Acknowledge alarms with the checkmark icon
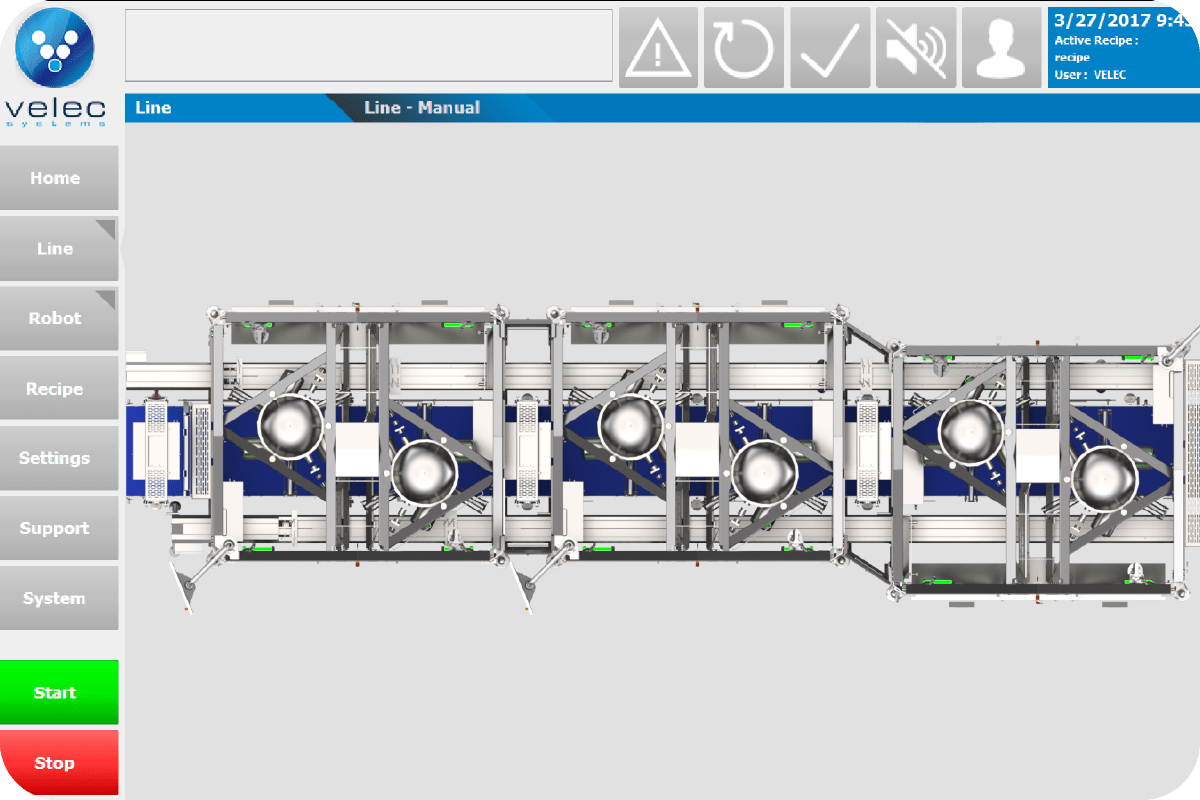 pyautogui.click(x=829, y=45)
